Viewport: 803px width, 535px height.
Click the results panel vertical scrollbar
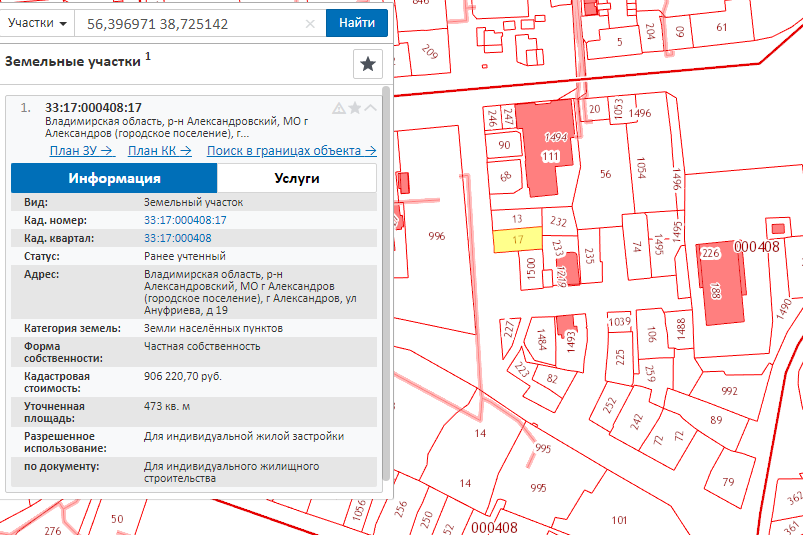(x=386, y=300)
